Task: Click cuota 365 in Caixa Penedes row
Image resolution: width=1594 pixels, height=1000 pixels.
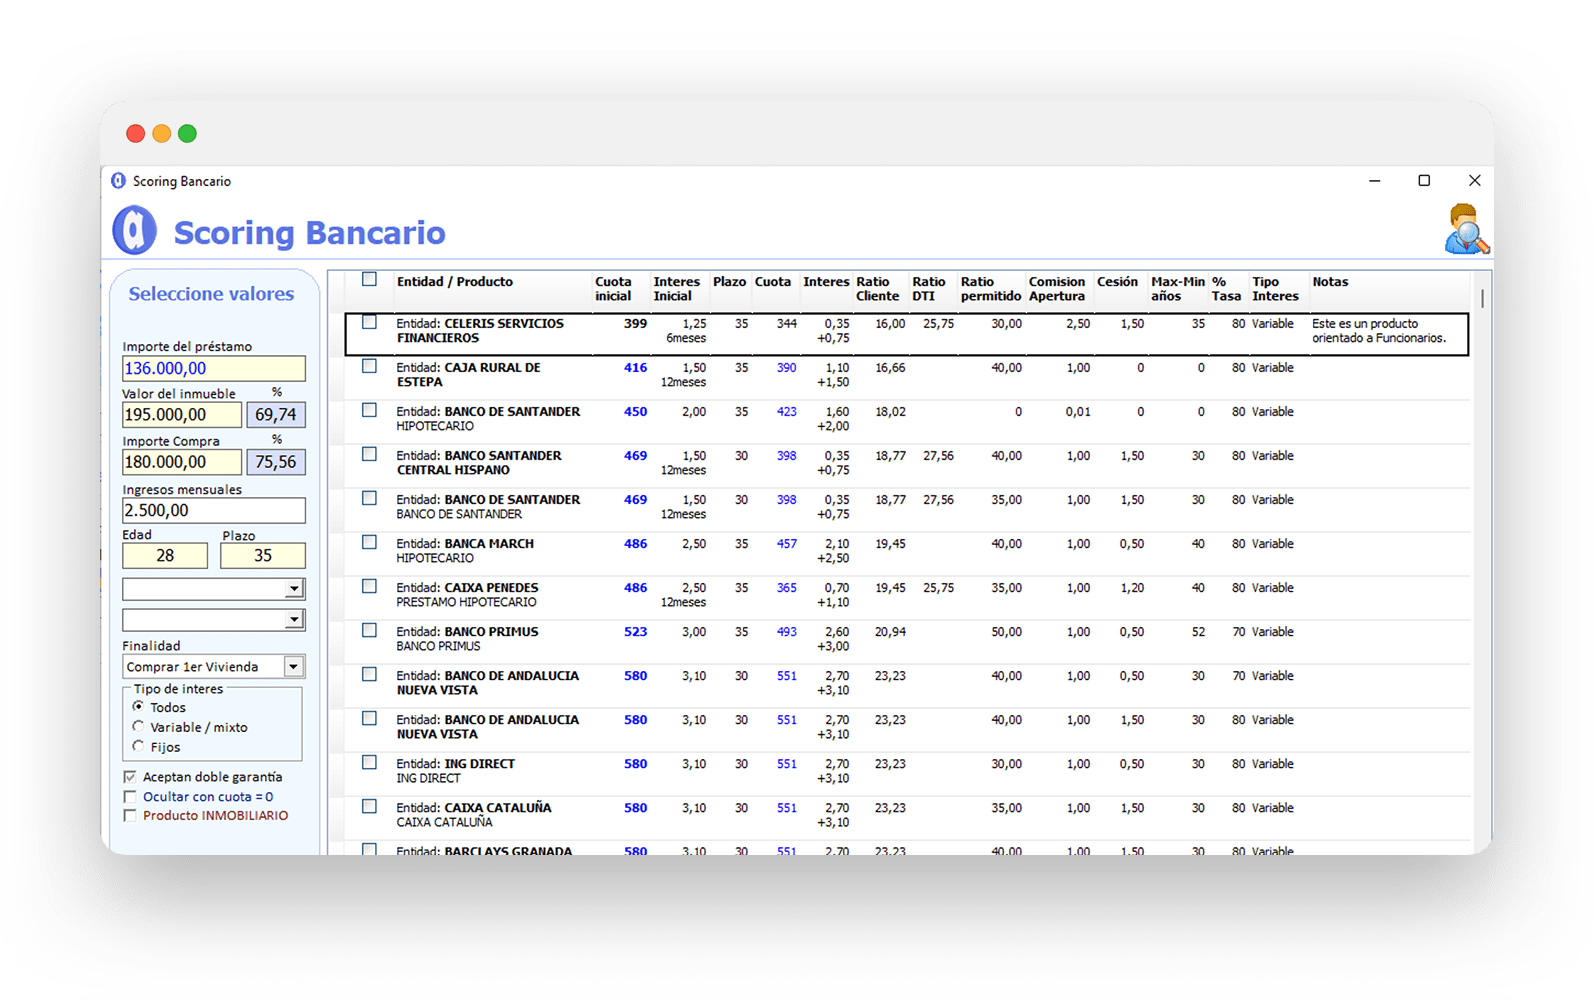Action: click(x=787, y=588)
